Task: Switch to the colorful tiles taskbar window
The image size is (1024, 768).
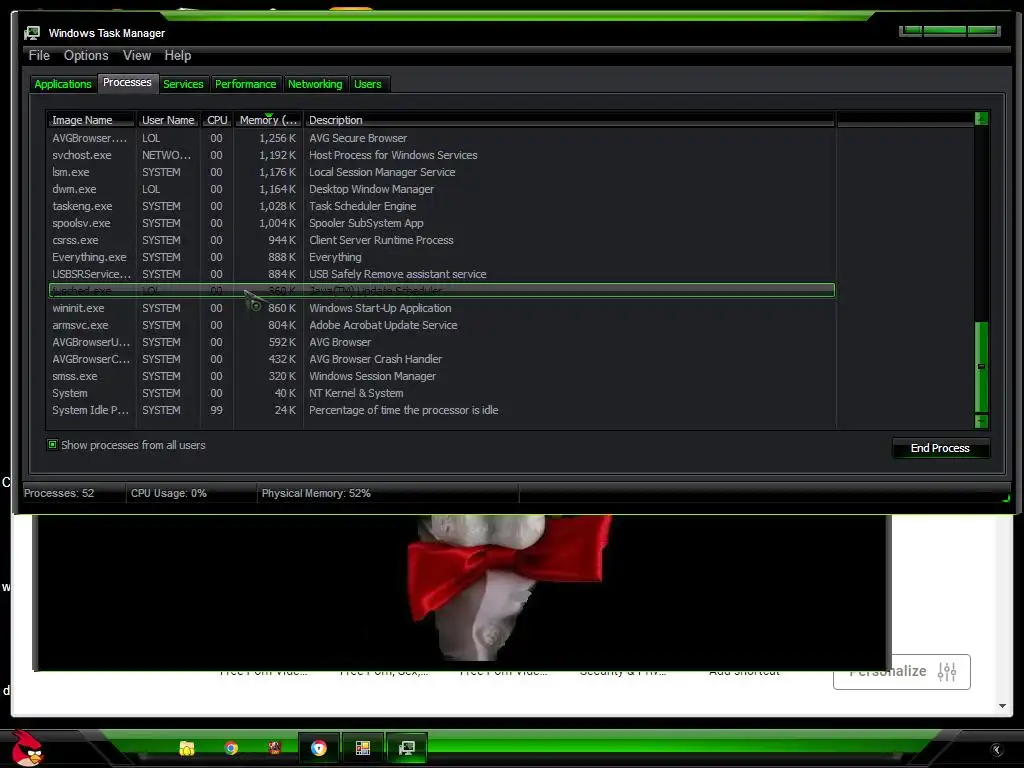Action: click(363, 748)
